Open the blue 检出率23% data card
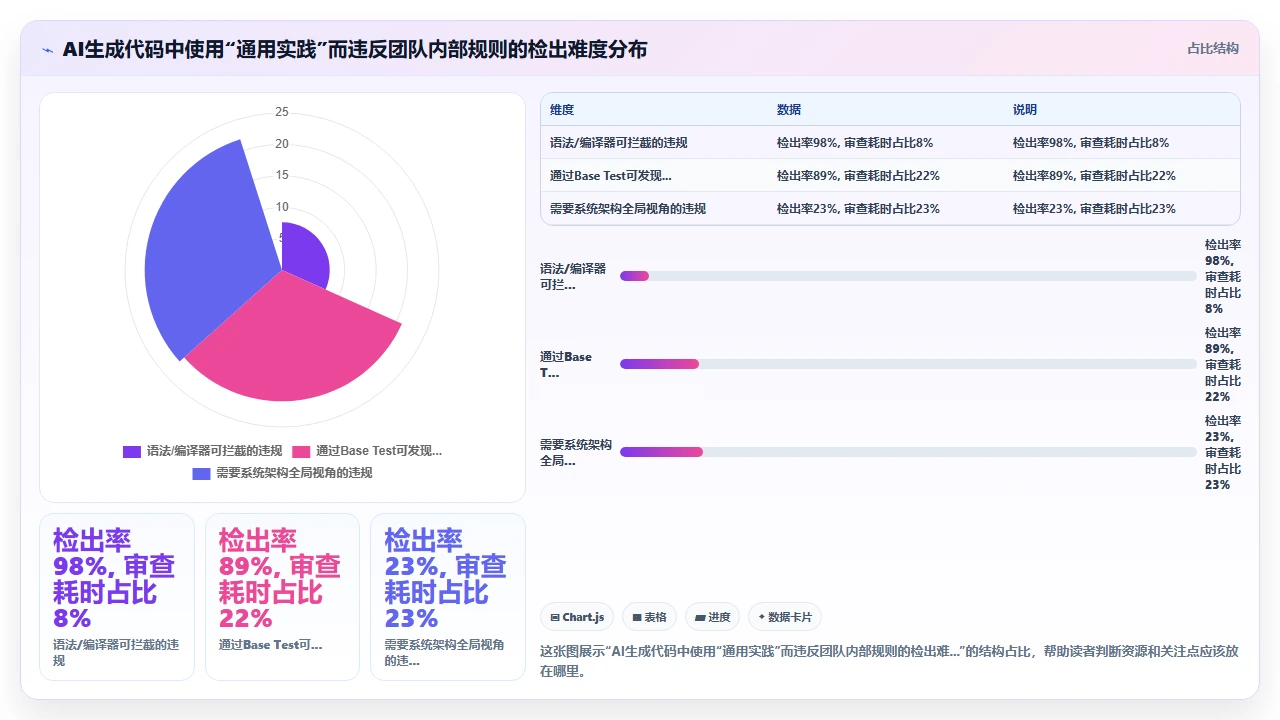1280x720 pixels. coord(447,597)
